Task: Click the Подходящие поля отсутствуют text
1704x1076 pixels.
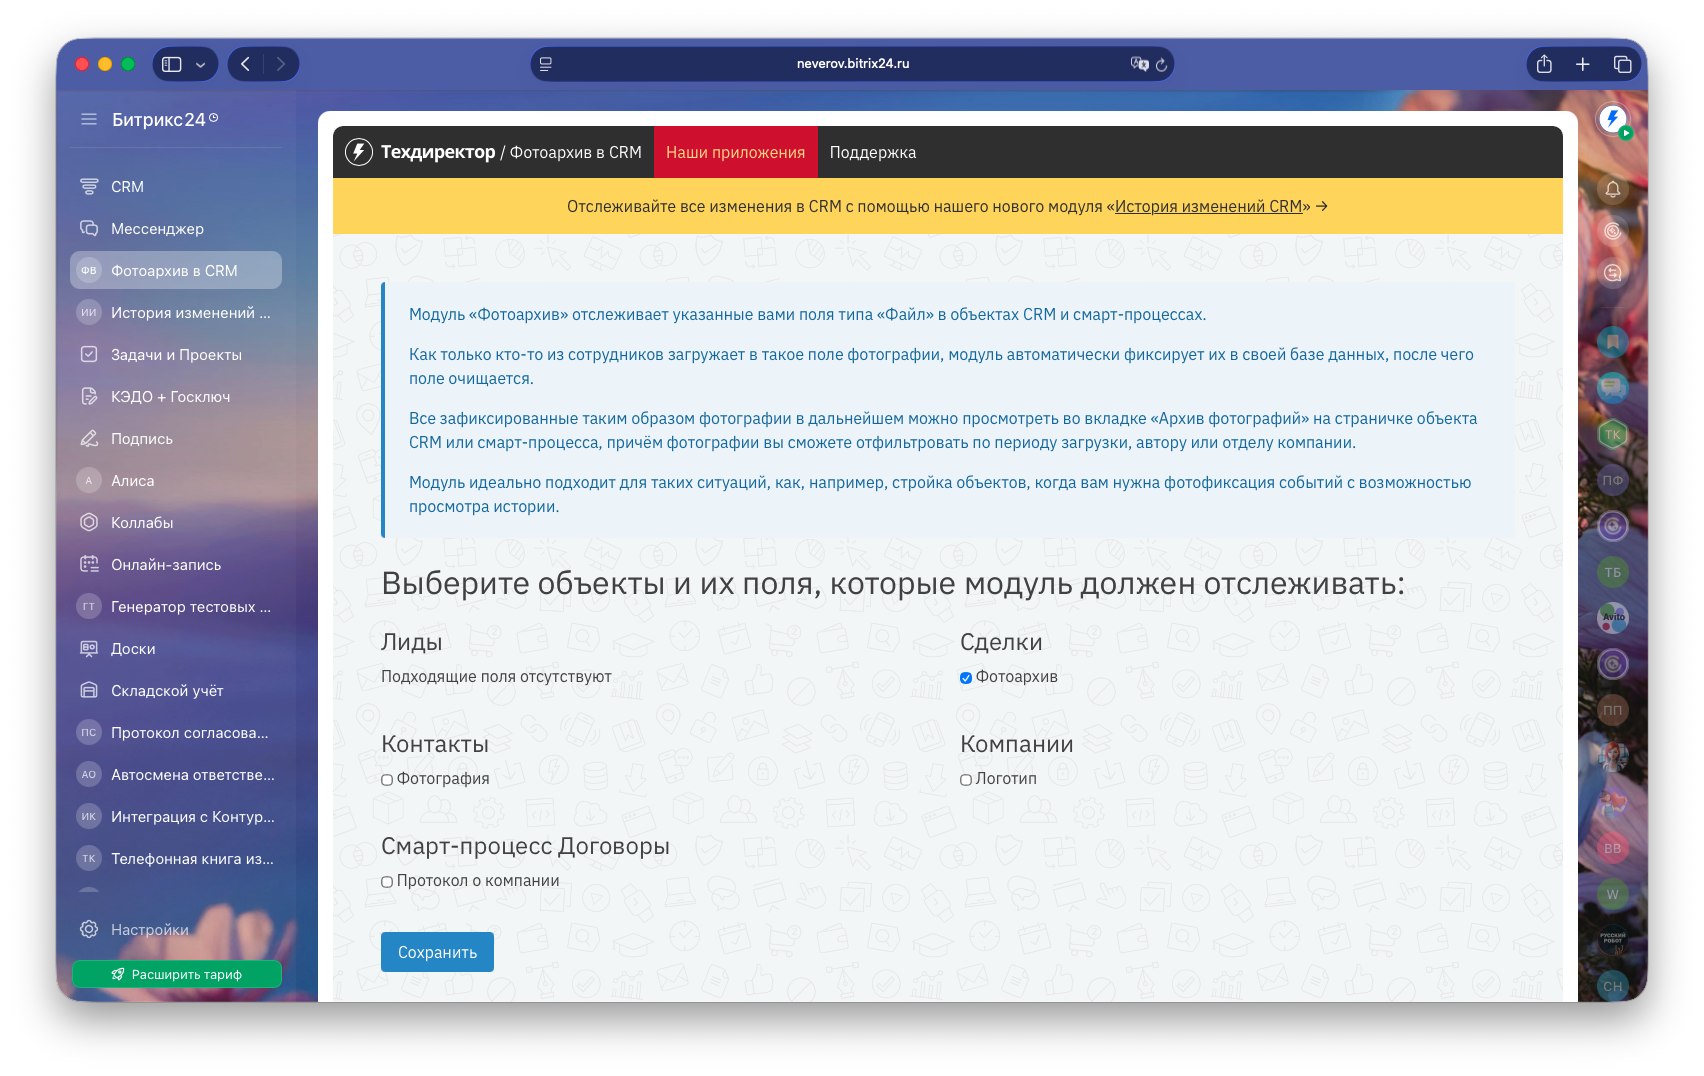Action: coord(496,677)
